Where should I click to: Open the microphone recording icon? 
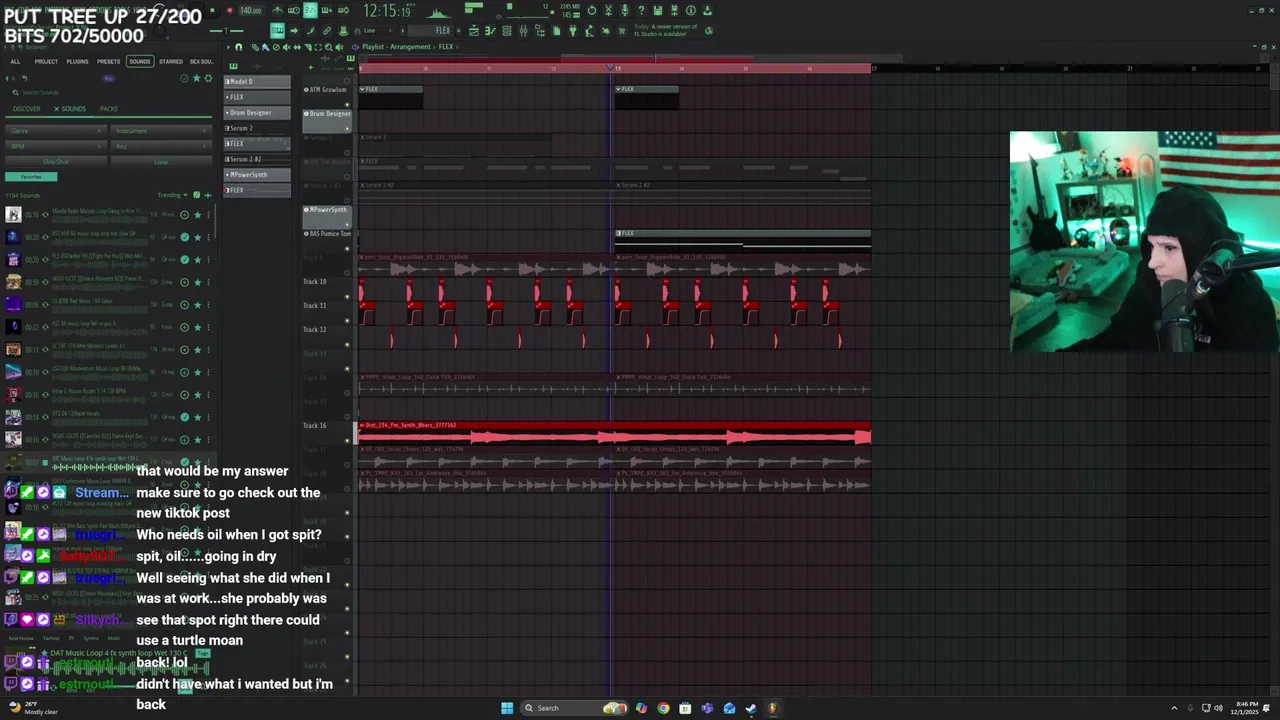pyautogui.click(x=625, y=11)
